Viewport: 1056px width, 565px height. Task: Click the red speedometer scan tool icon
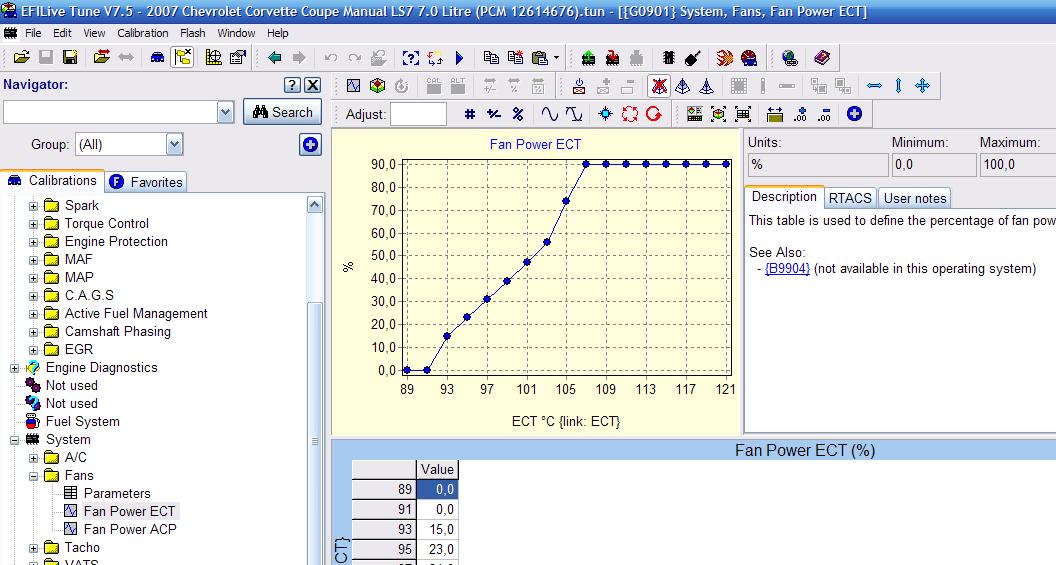[749, 58]
